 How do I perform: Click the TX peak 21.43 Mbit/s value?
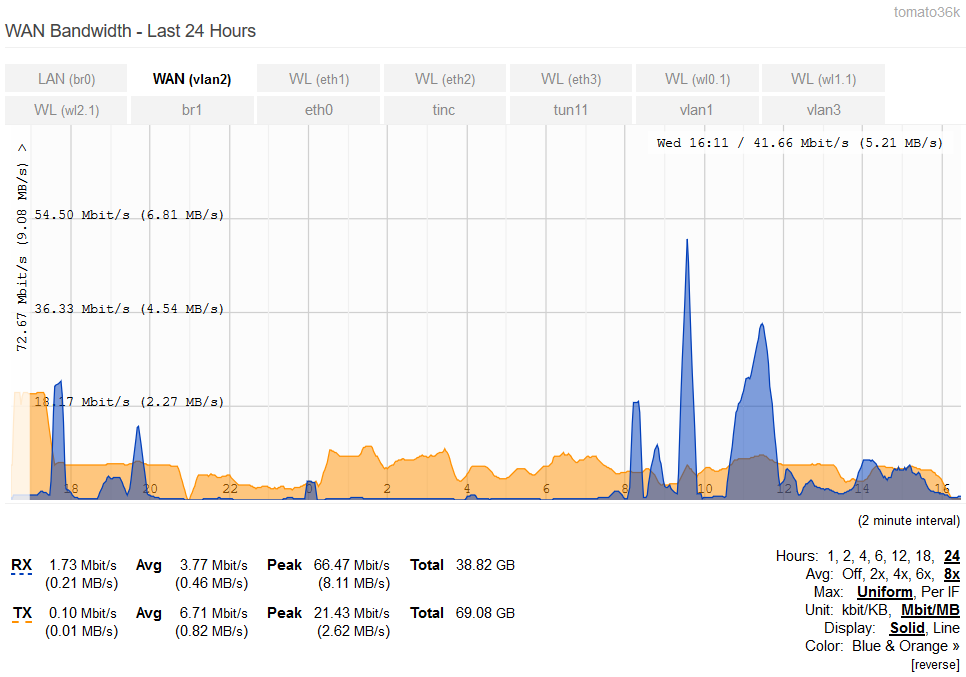point(351,613)
